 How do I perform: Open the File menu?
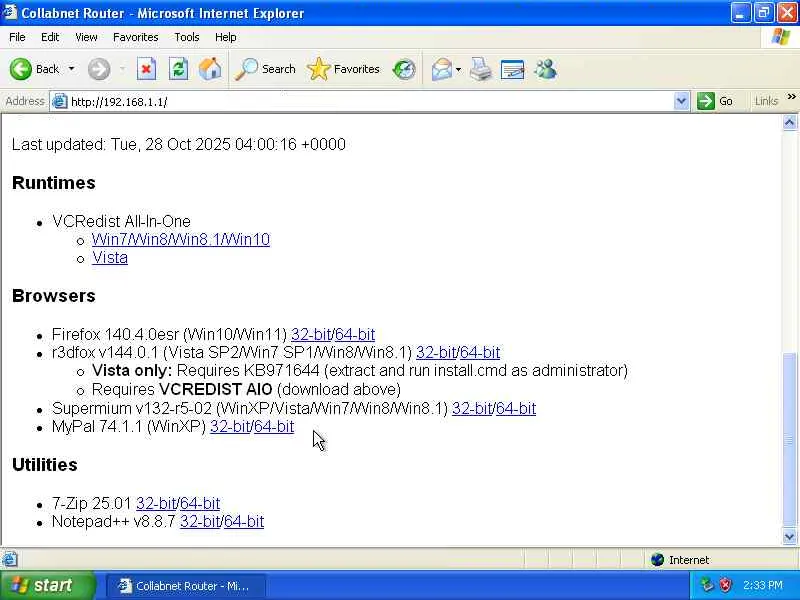click(17, 37)
